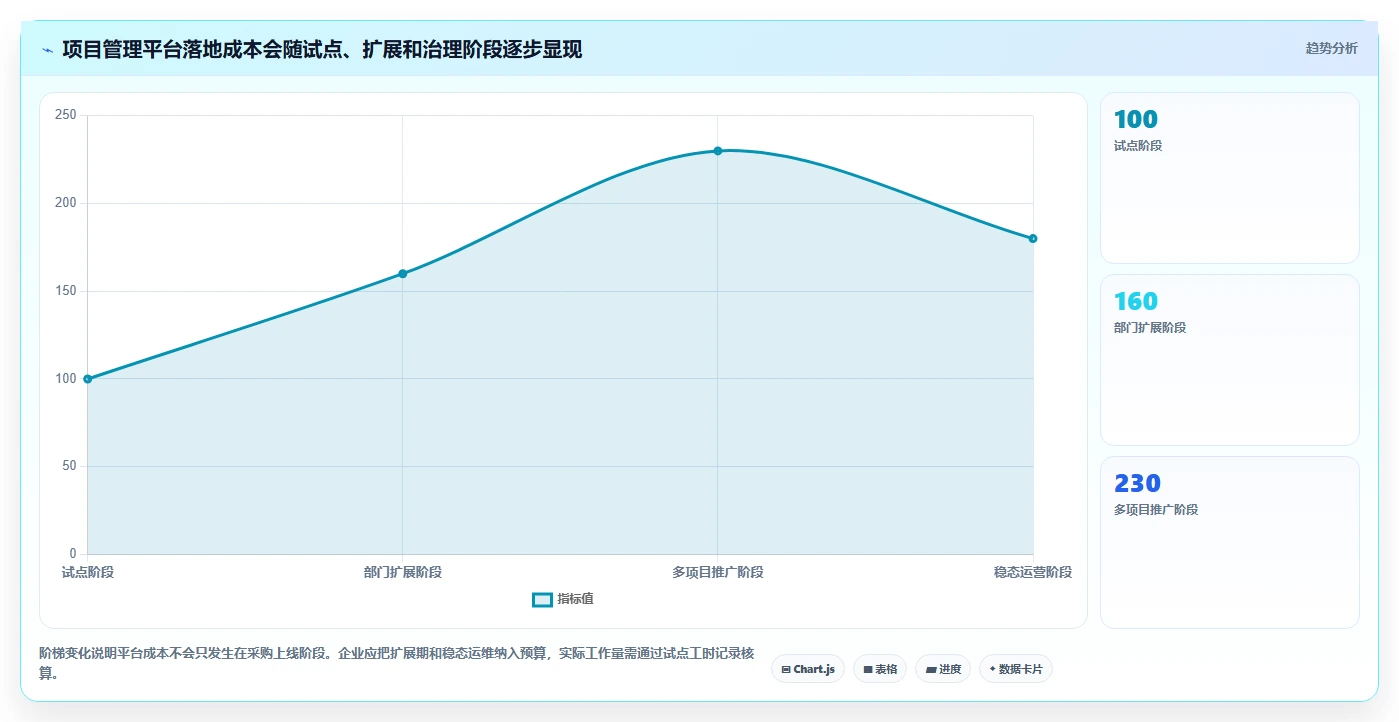Open the 部门扩展阶段 stat card showing 160
The width and height of the screenshot is (1399, 722).
point(1230,360)
